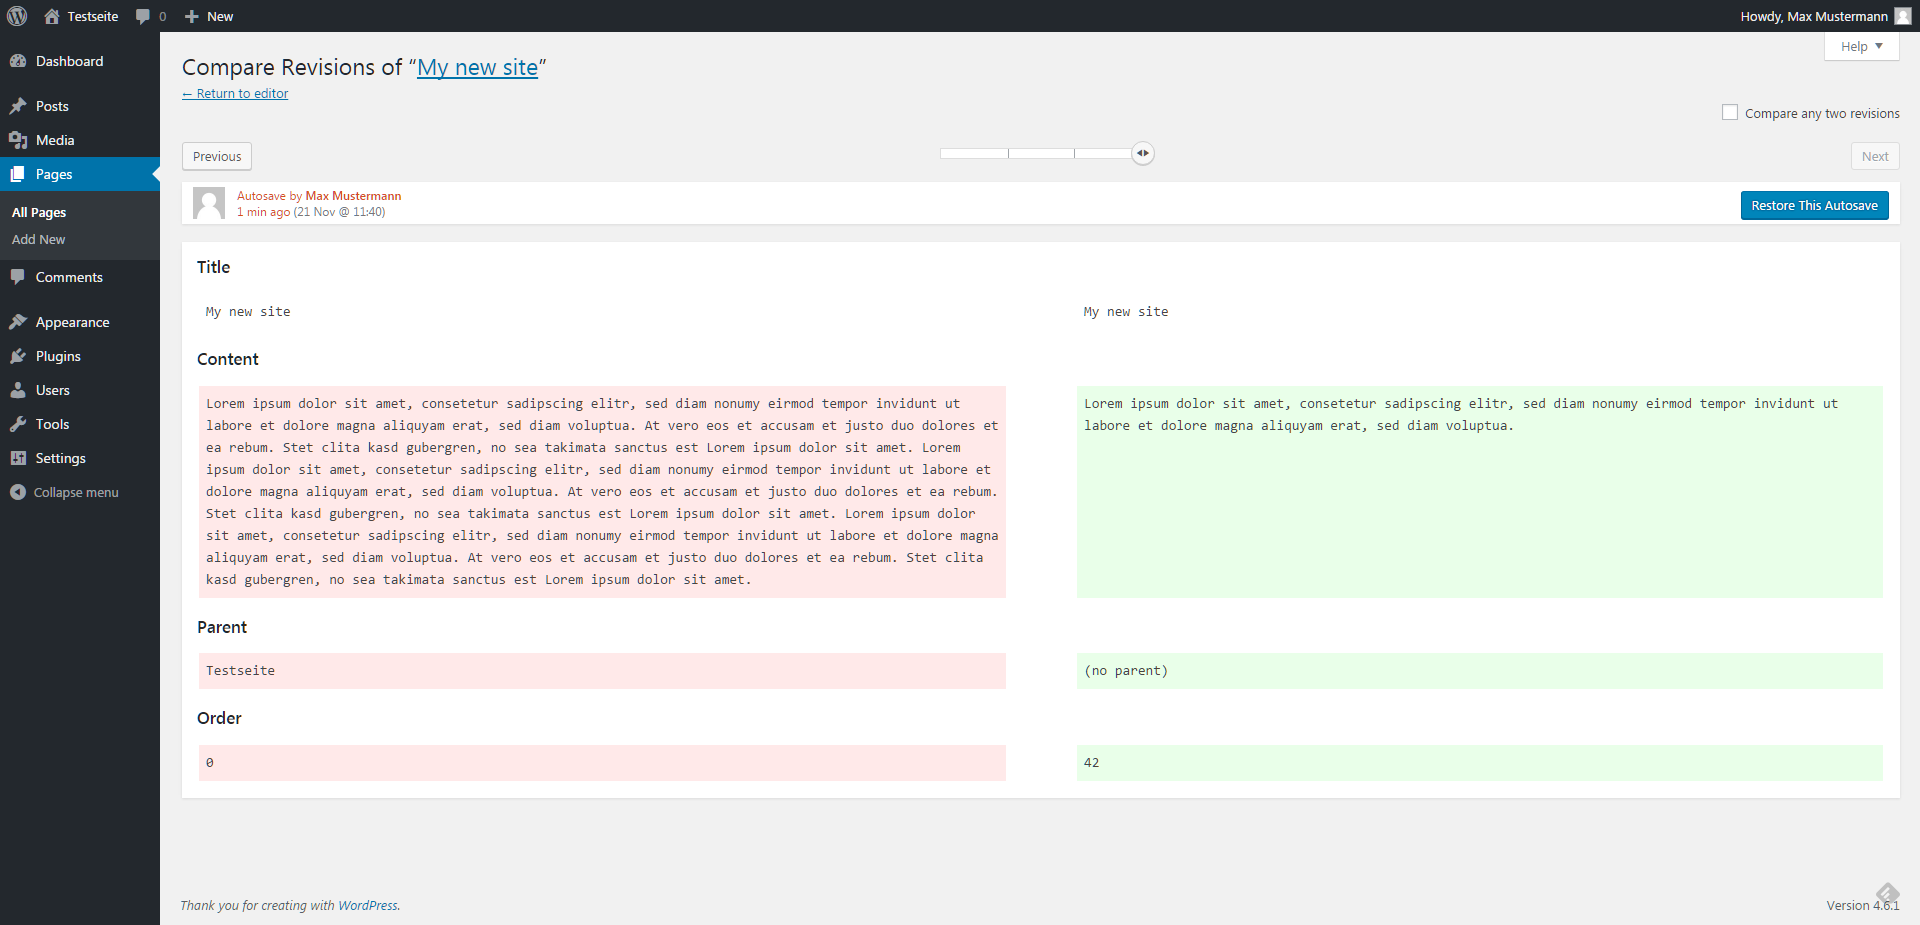Open the My new site title link
Viewport: 1920px width, 925px height.
point(477,67)
